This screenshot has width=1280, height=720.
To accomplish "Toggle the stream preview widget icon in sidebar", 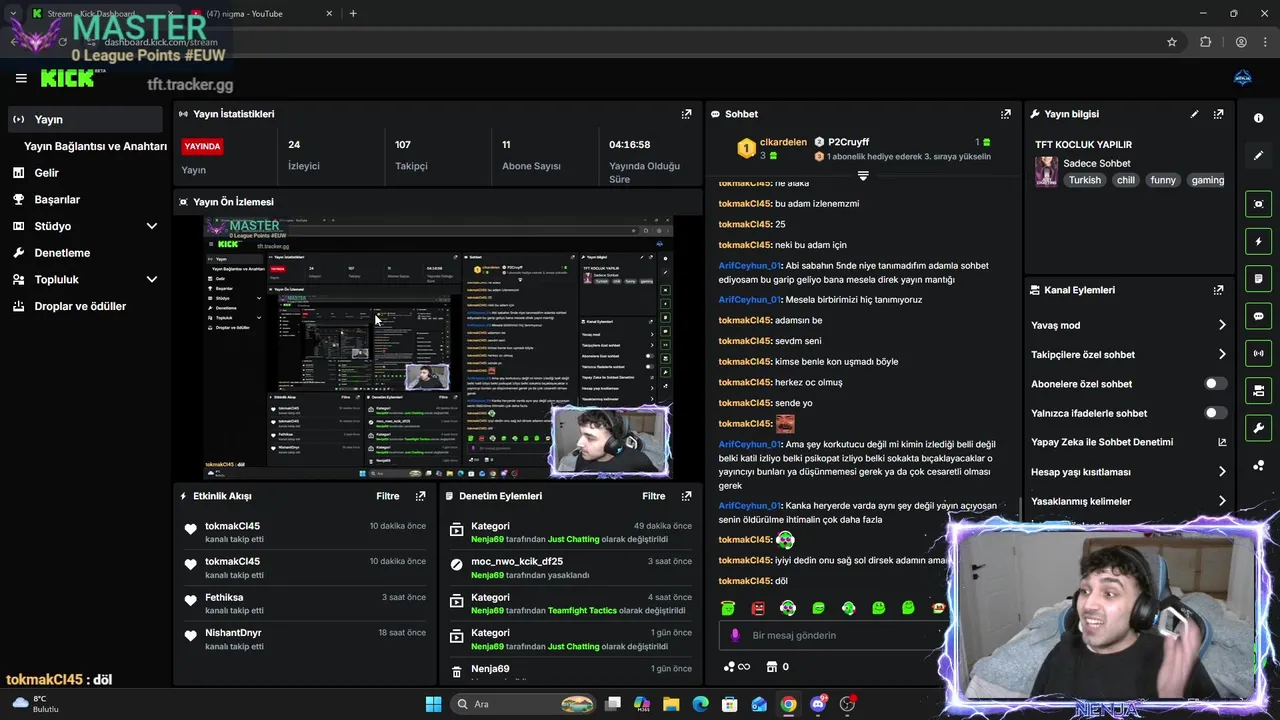I will coord(1258,204).
